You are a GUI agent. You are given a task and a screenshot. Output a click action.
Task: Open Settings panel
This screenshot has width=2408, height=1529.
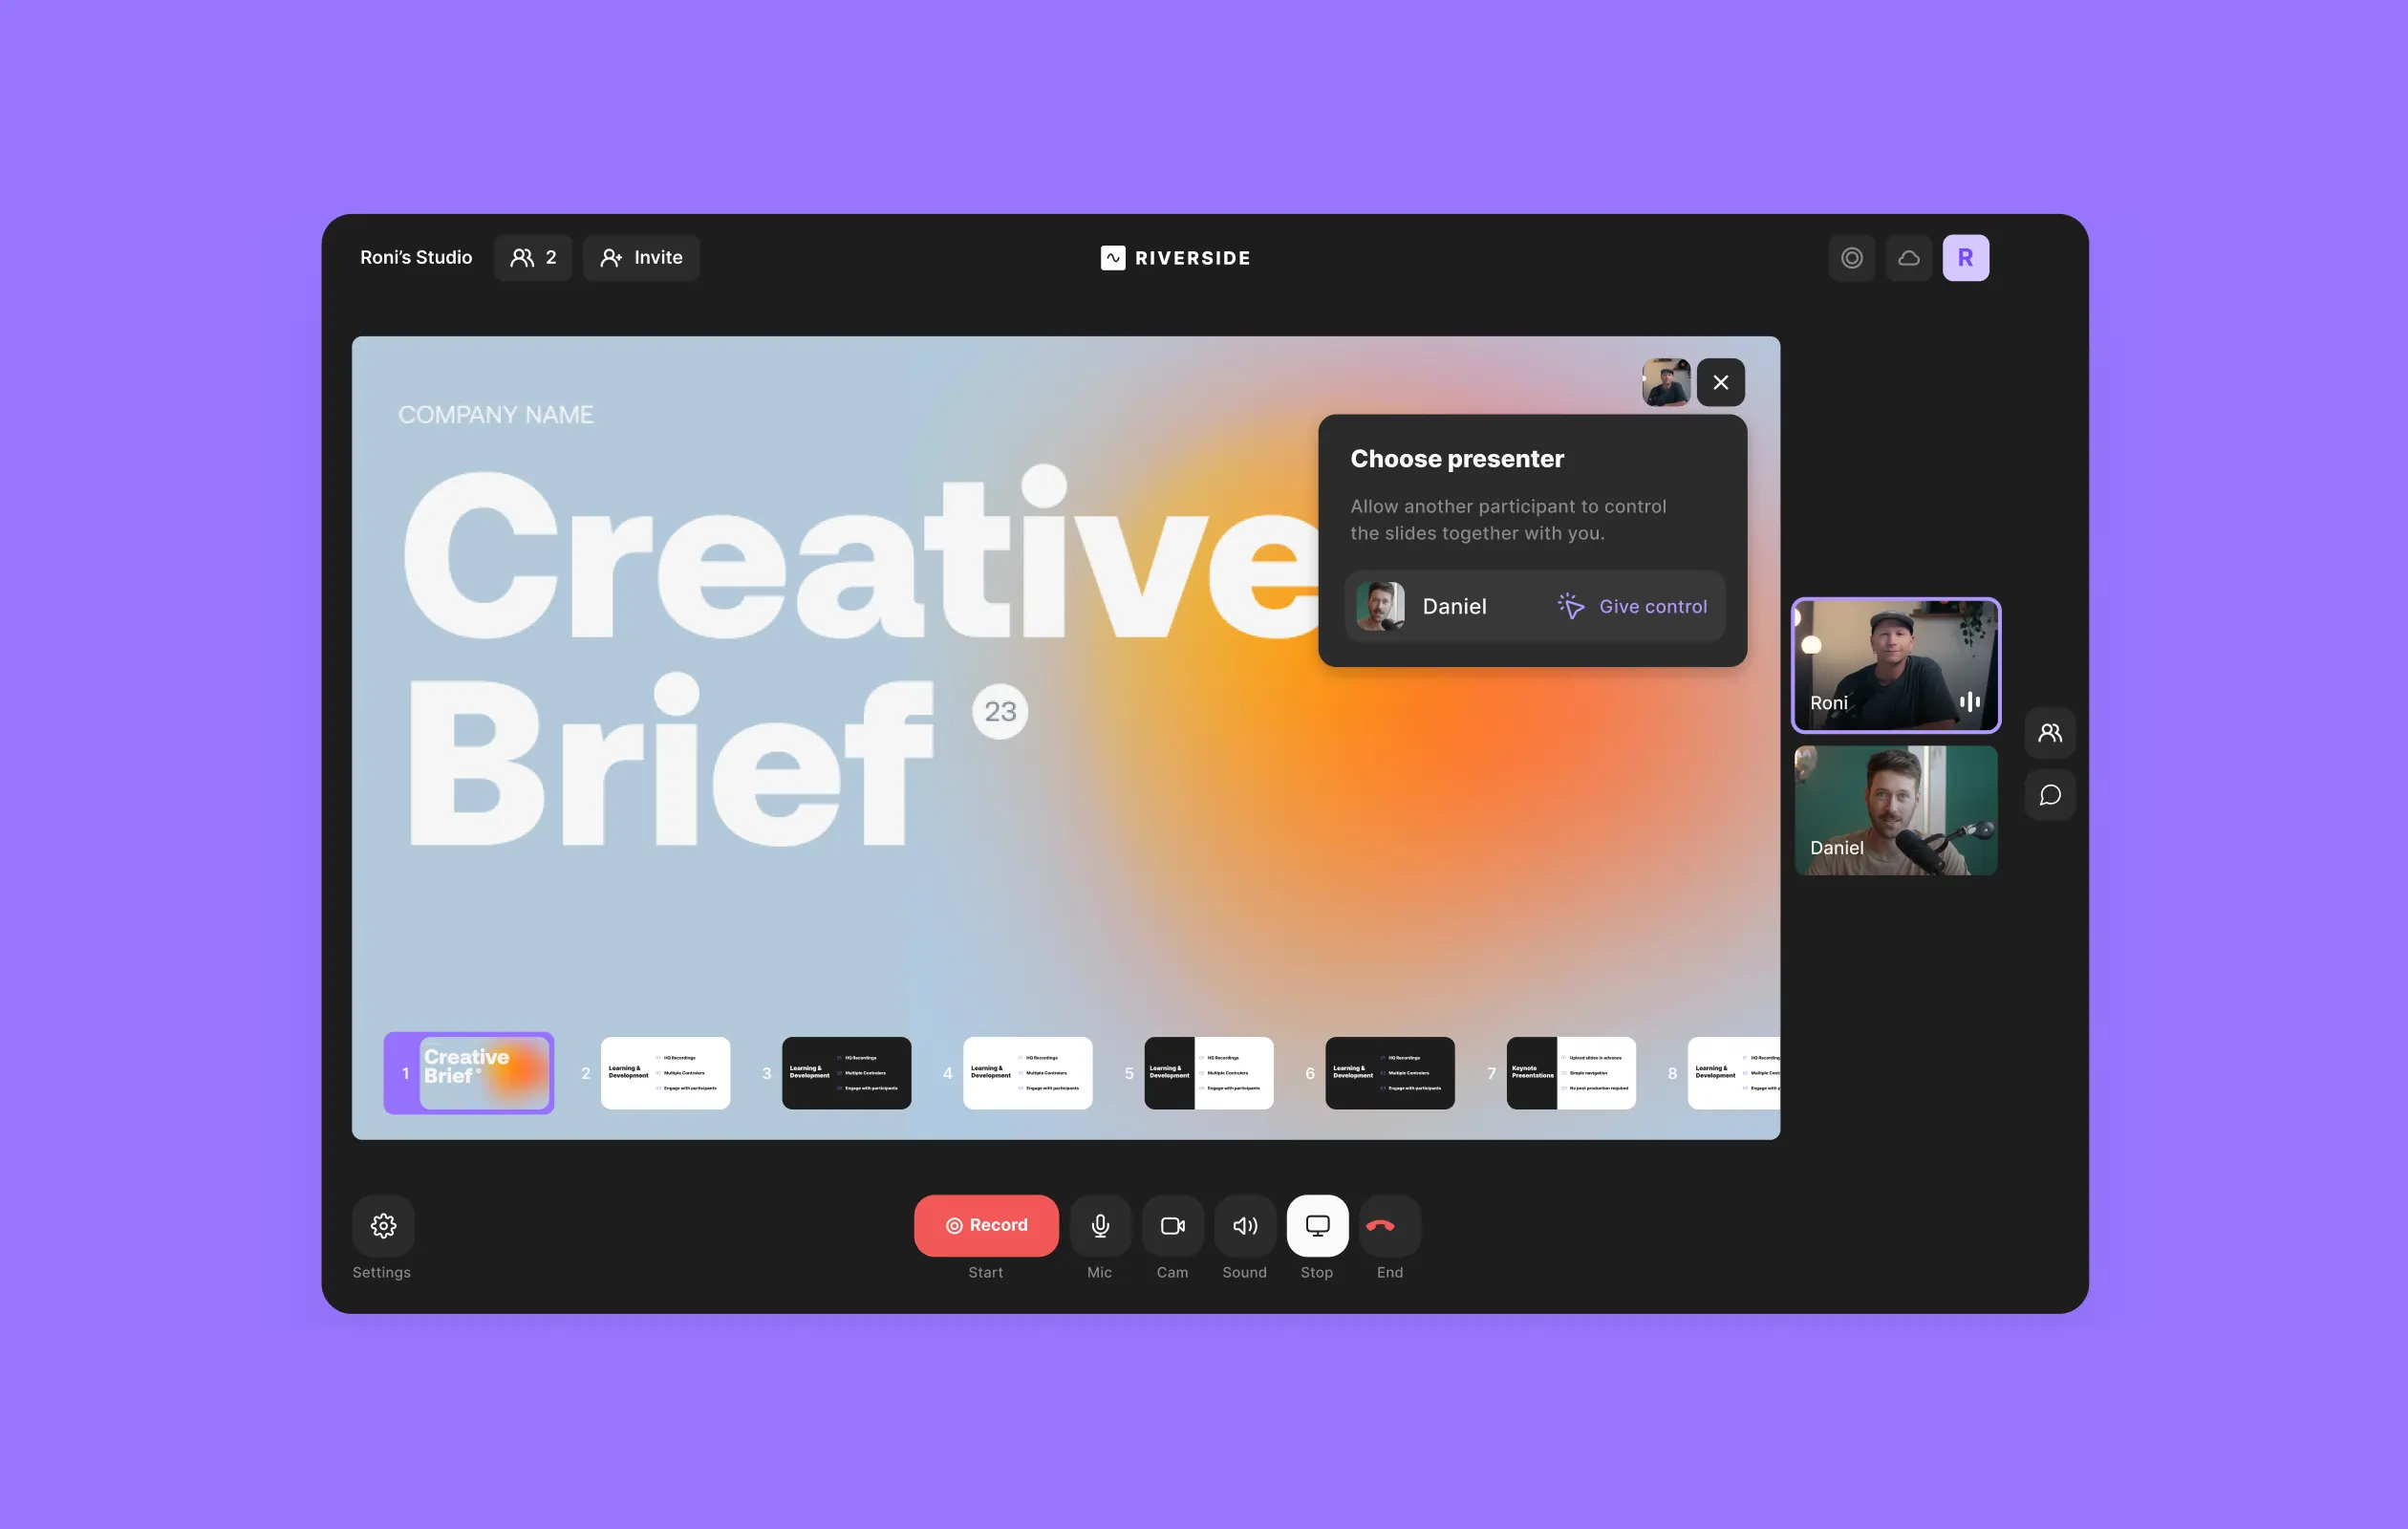[381, 1225]
